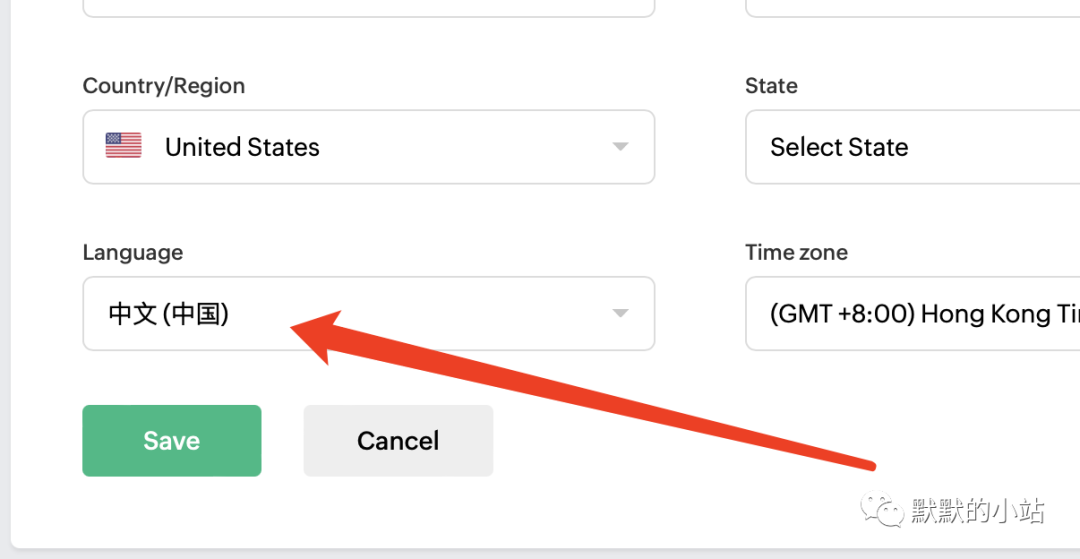The image size is (1080, 559).
Task: Save the profile changes
Action: (x=172, y=441)
